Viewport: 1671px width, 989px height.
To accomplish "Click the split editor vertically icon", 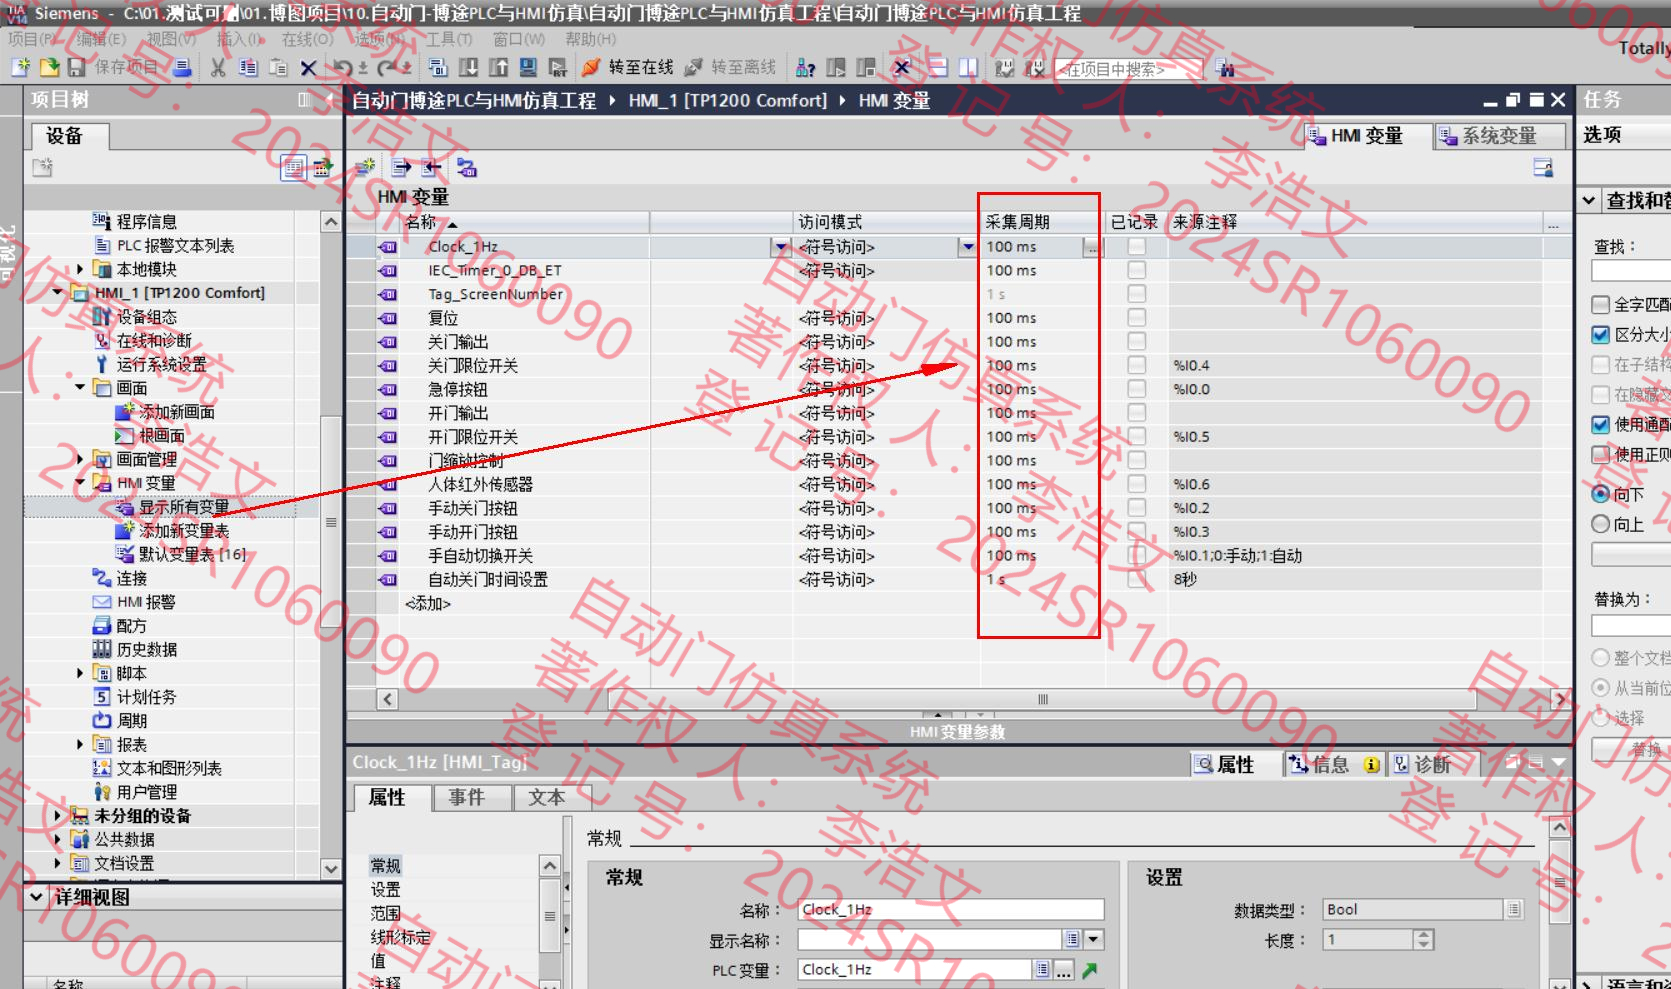I will [x=968, y=68].
